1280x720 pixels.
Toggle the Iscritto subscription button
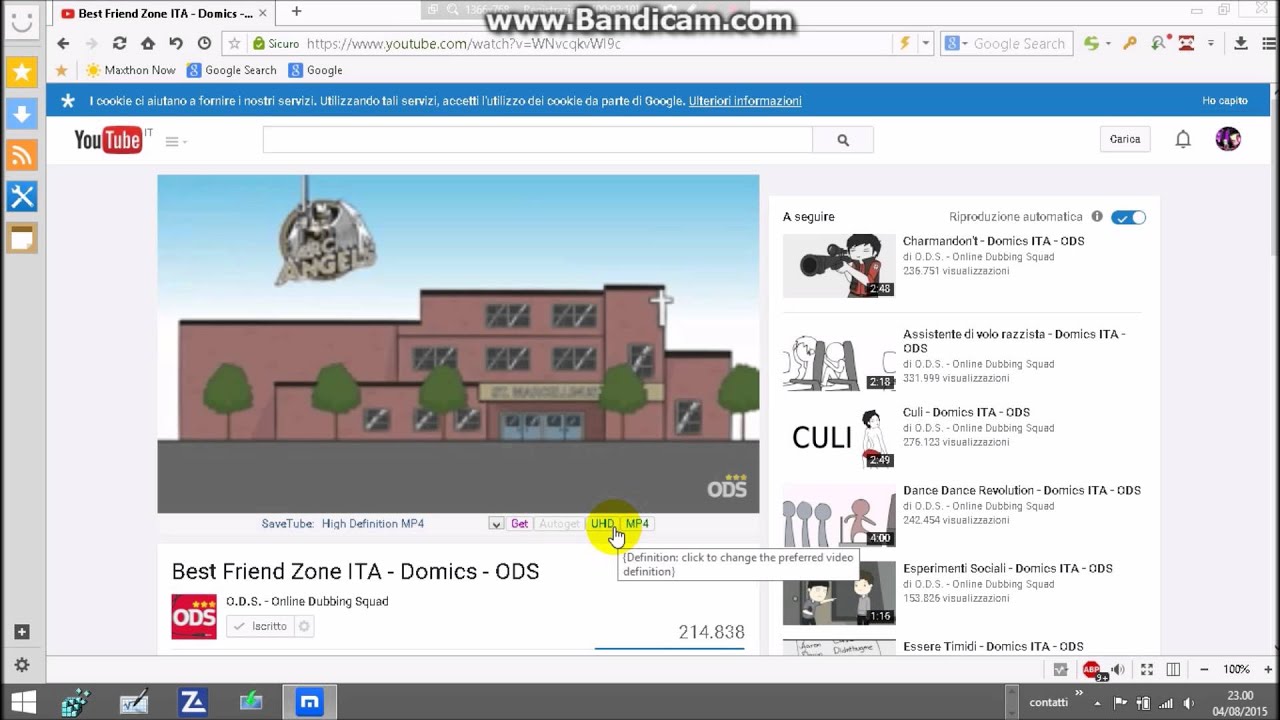point(259,626)
